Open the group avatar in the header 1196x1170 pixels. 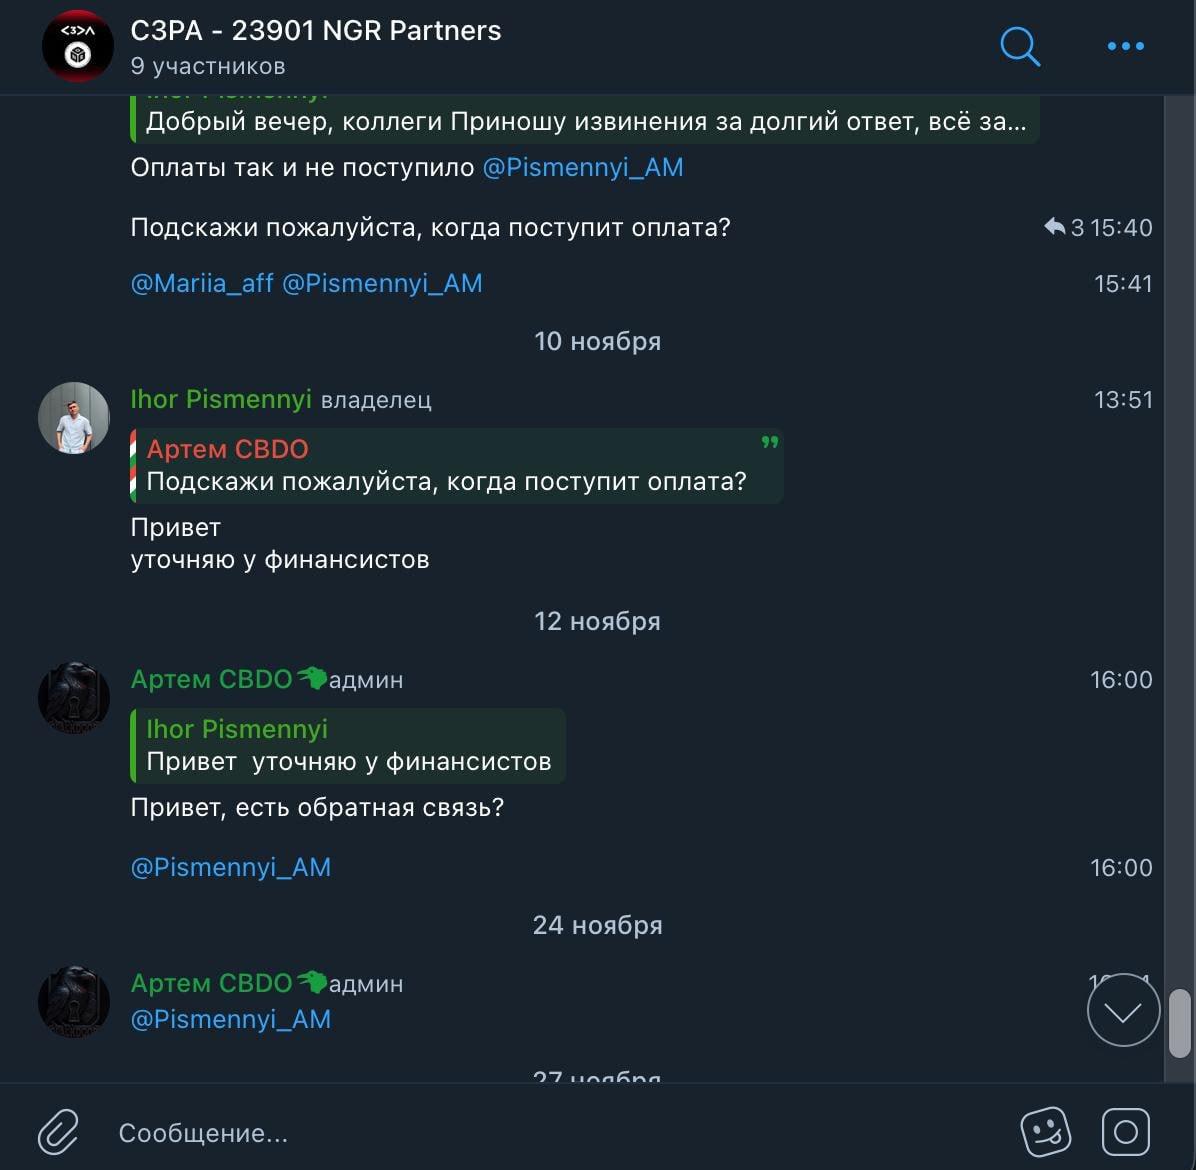[x=78, y=46]
